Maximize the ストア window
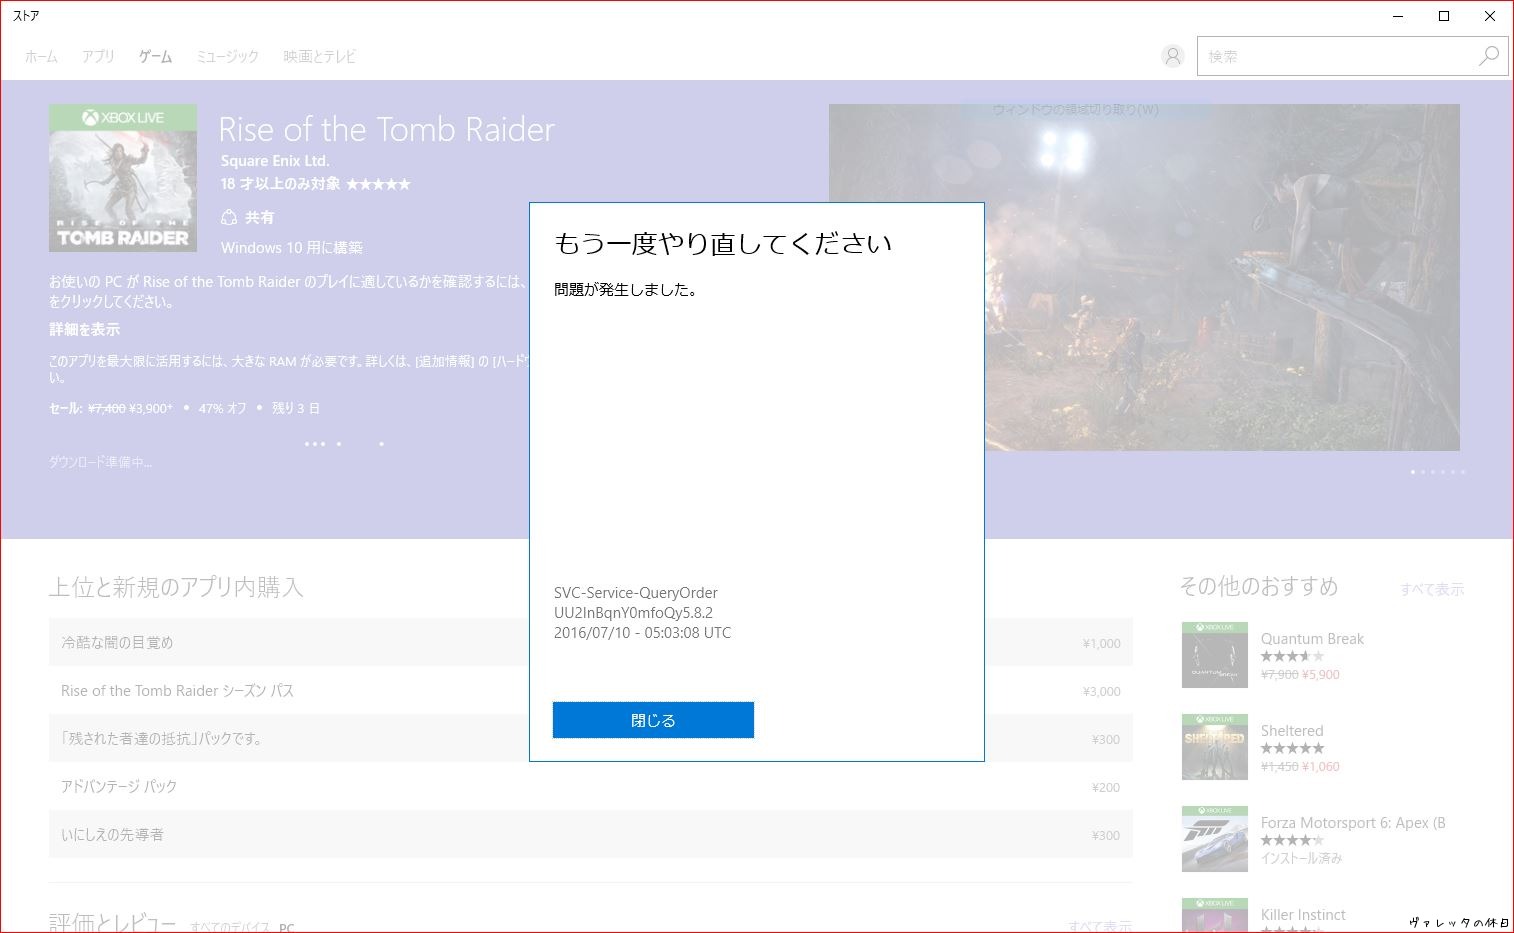 tap(1444, 16)
